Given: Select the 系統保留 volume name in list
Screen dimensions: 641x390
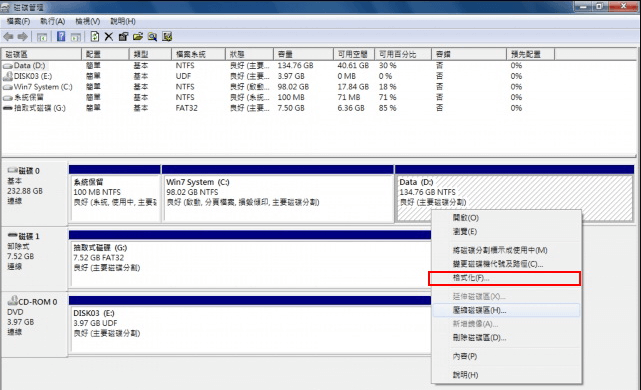Looking at the screenshot, I should (29, 98).
